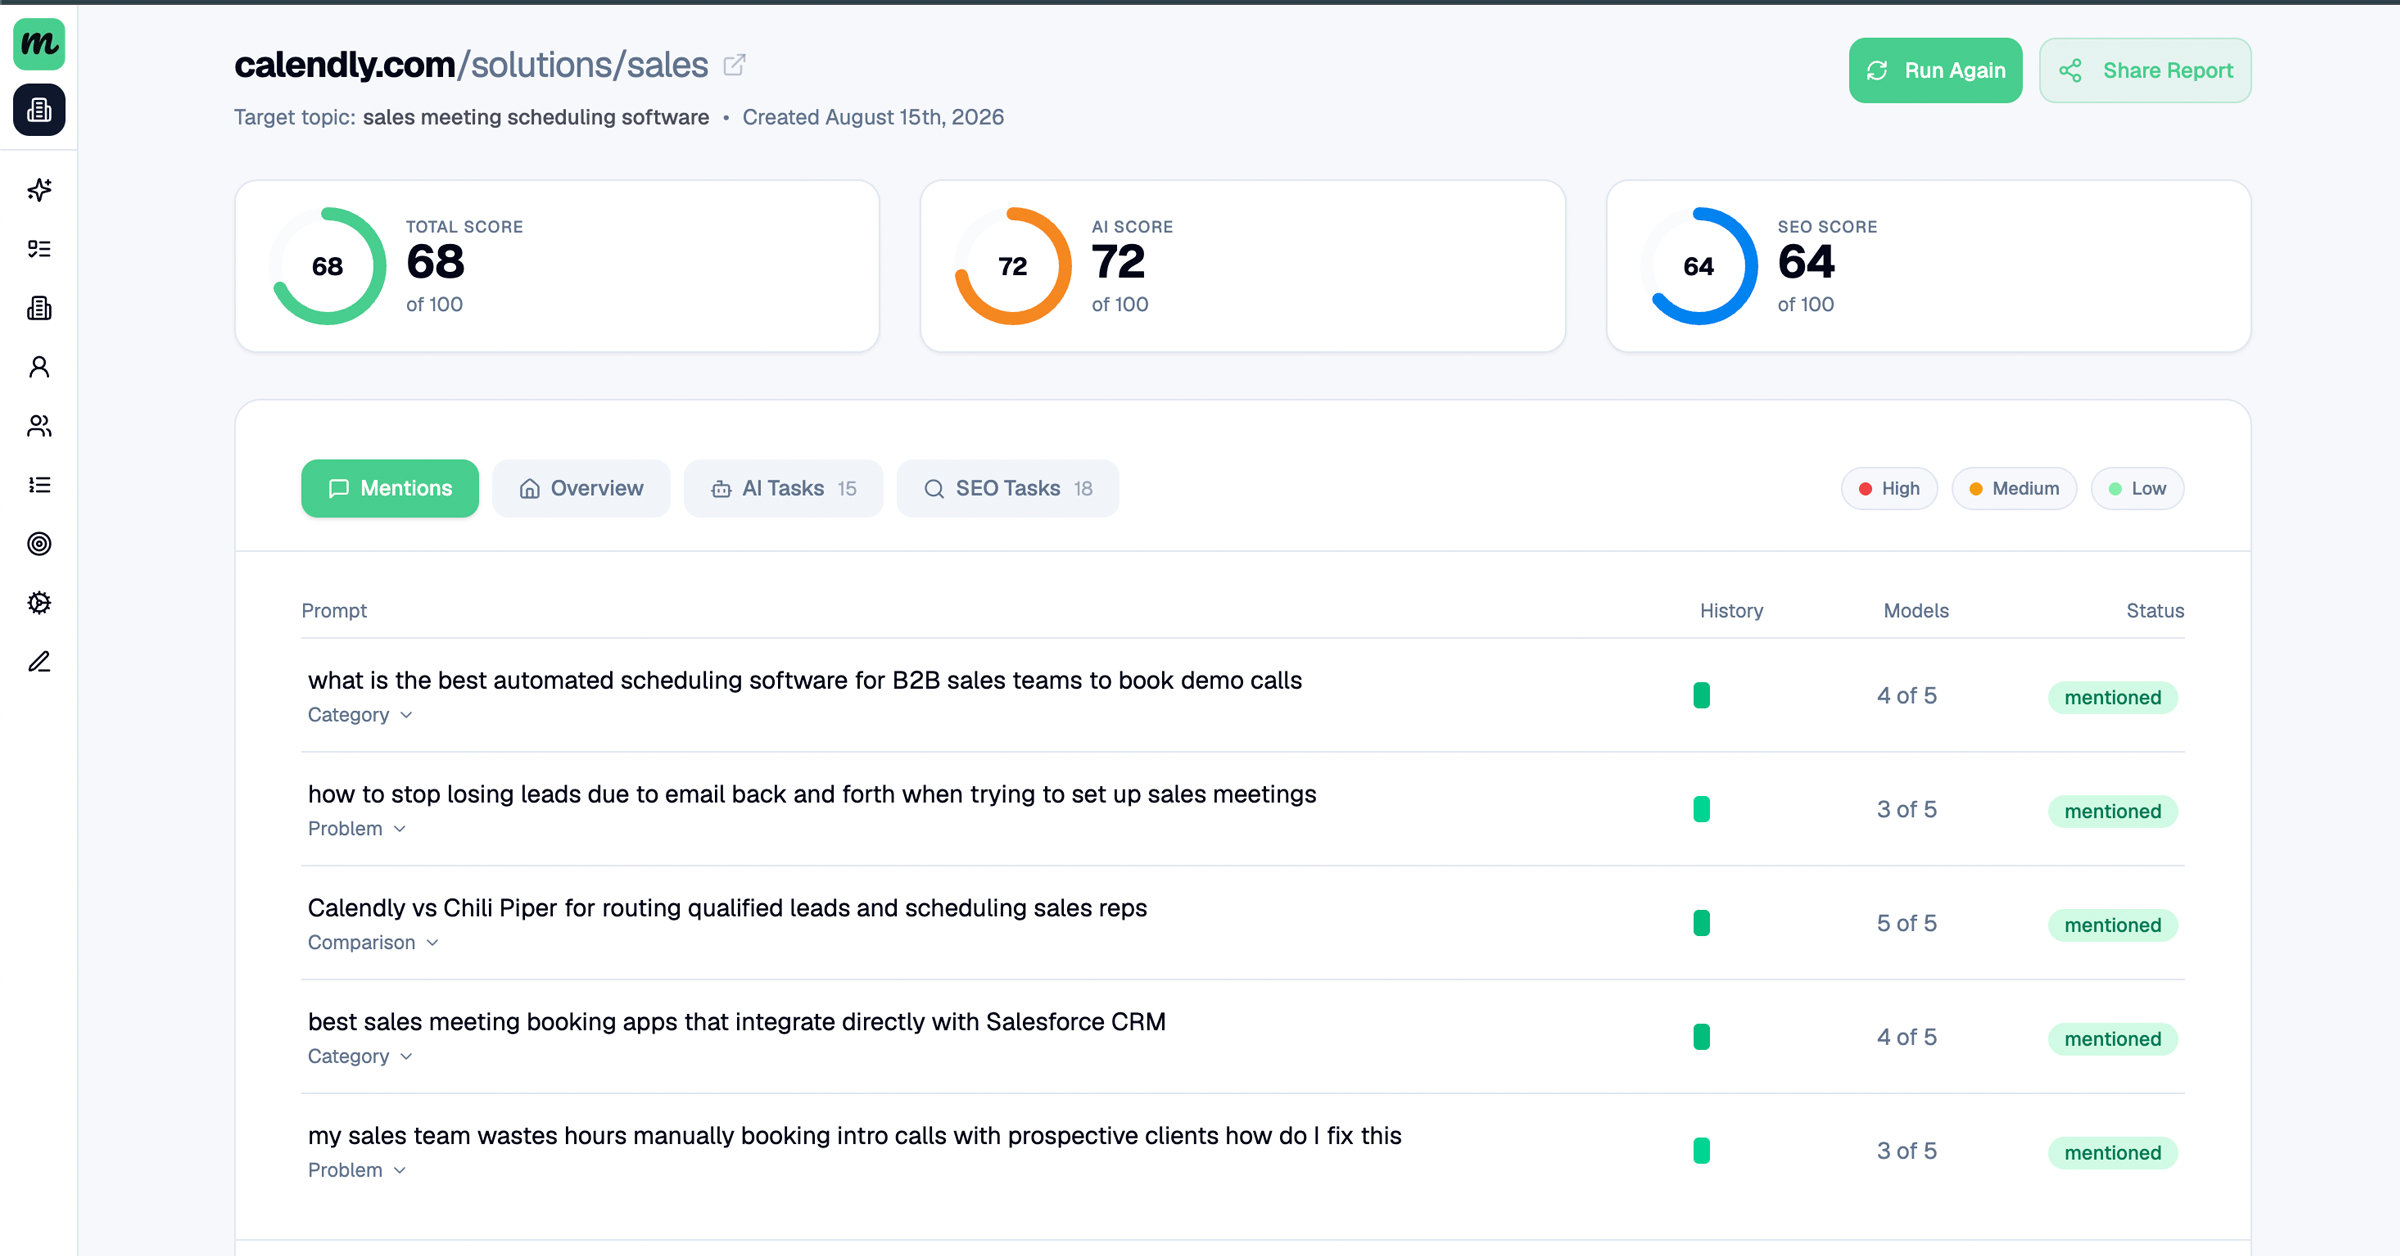
Task: Open the single user icon in sidebar
Action: click(39, 367)
